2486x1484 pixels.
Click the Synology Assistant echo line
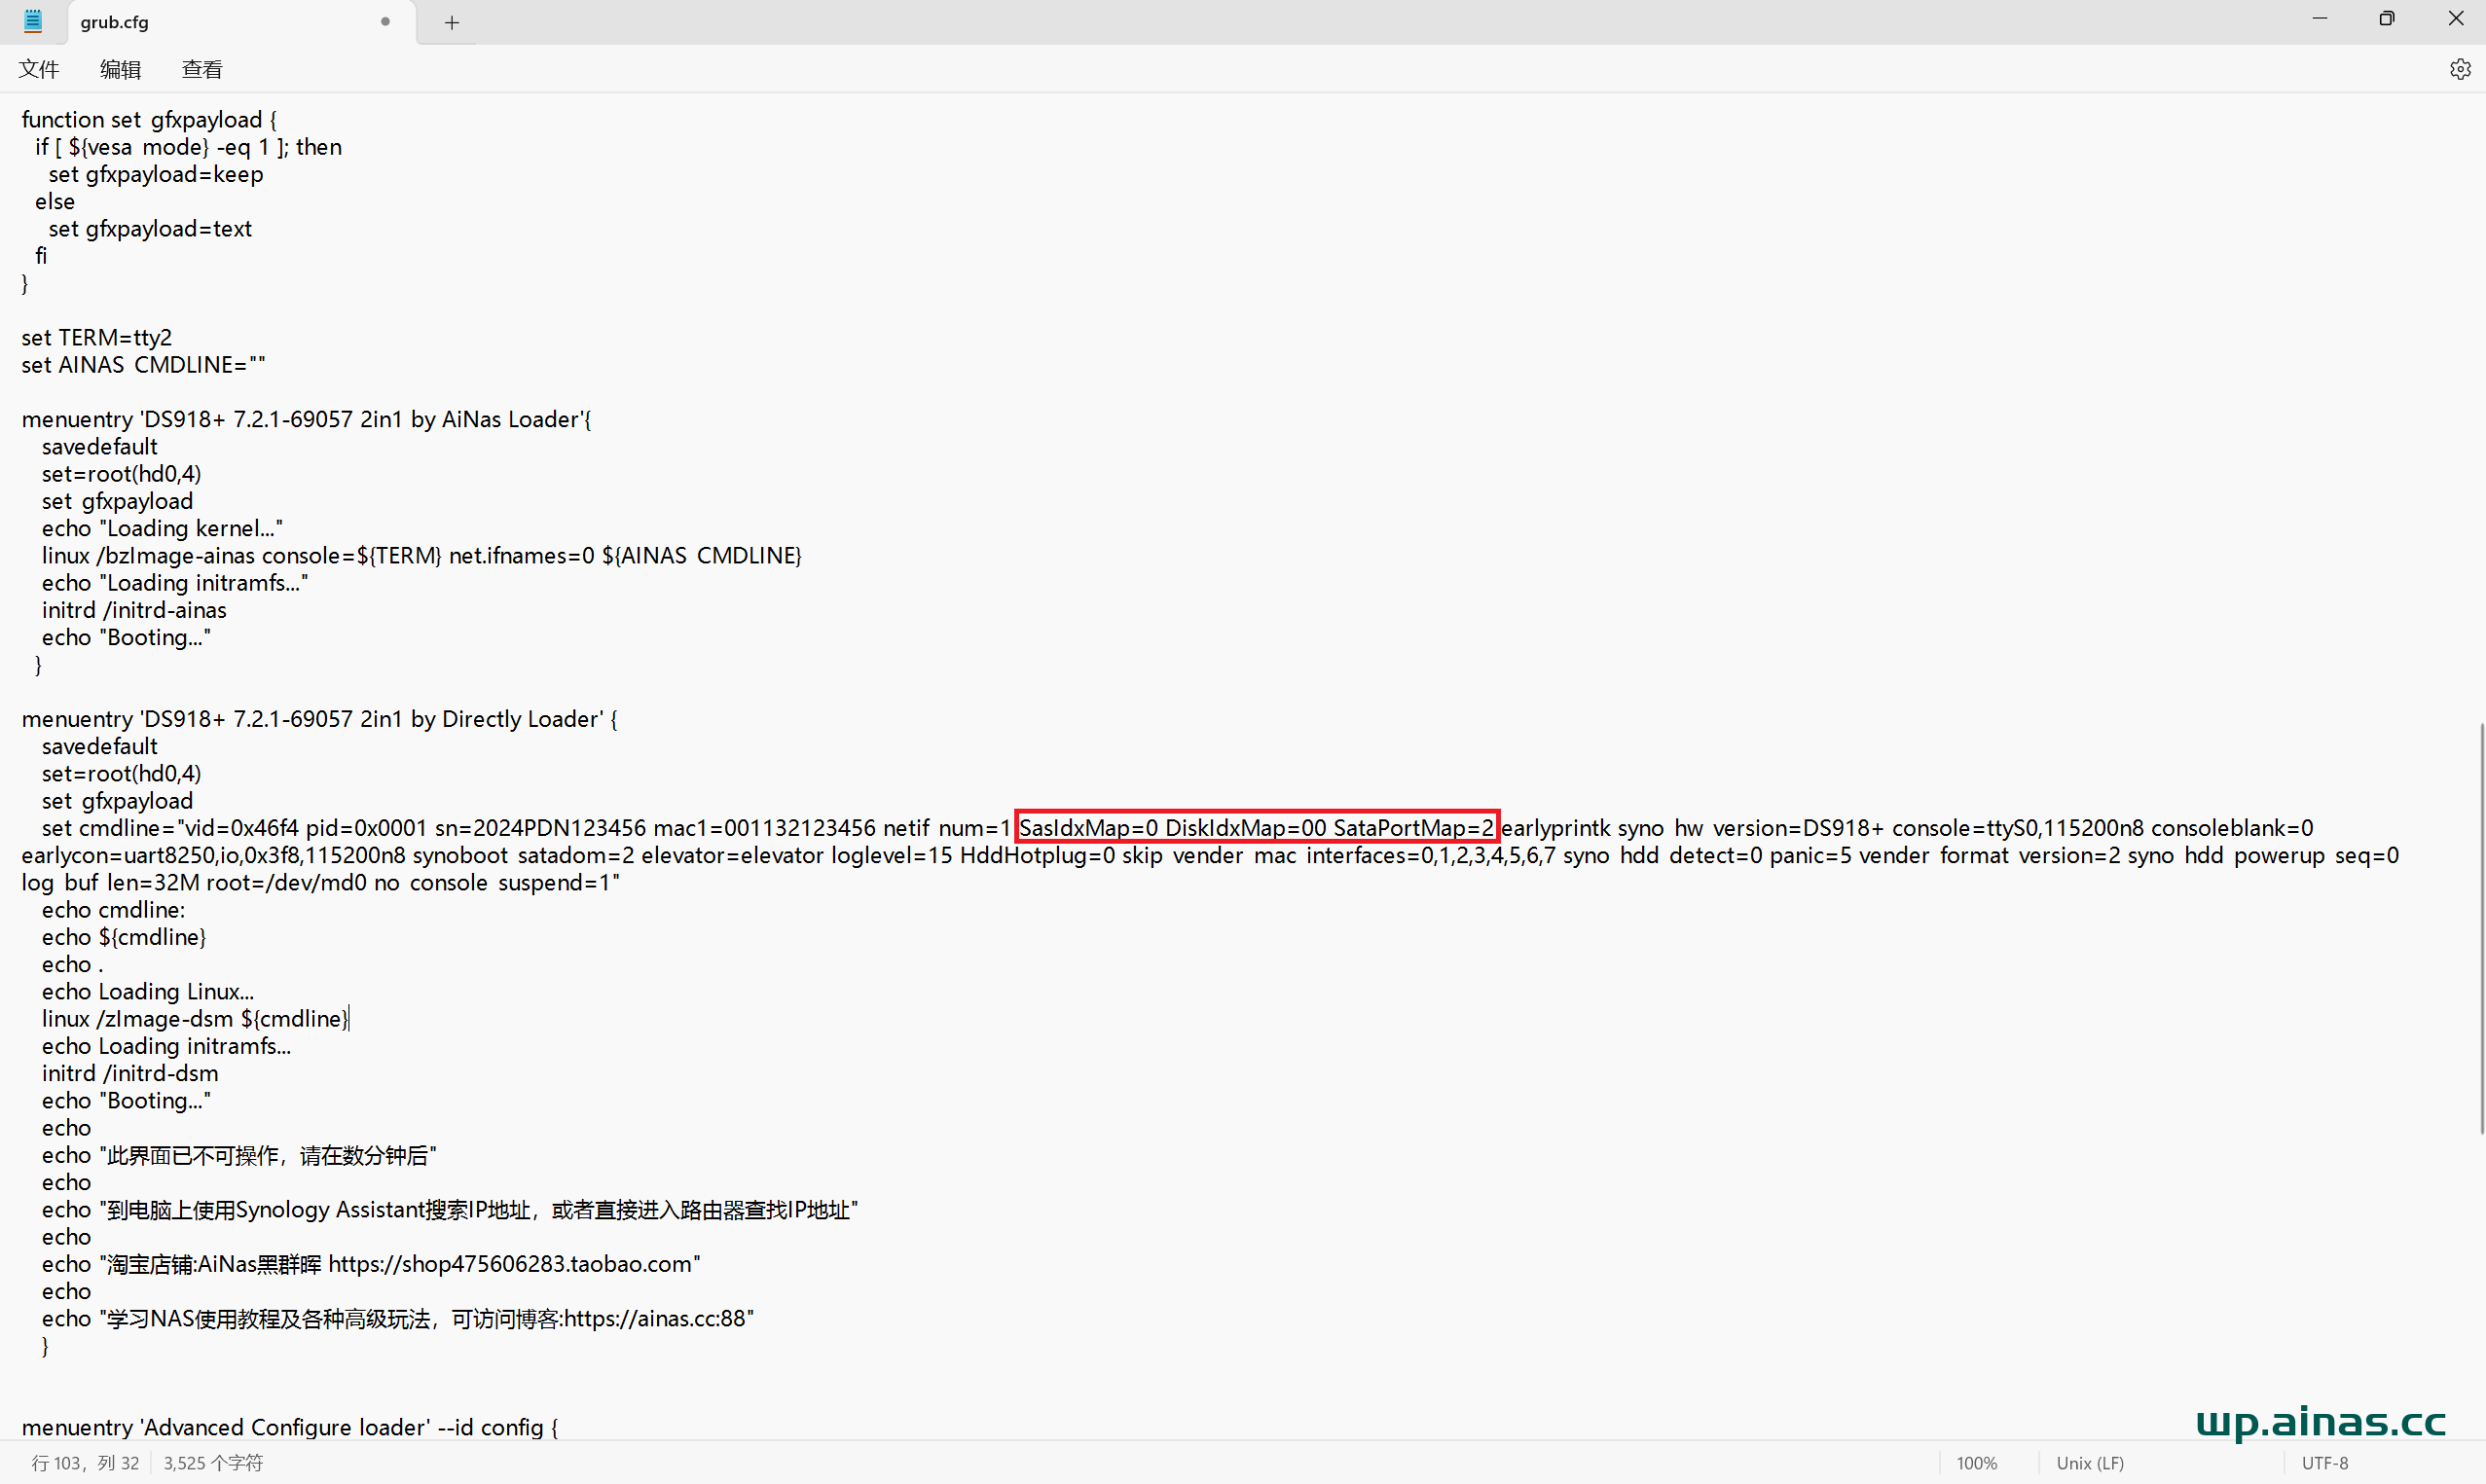pyautogui.click(x=450, y=1210)
